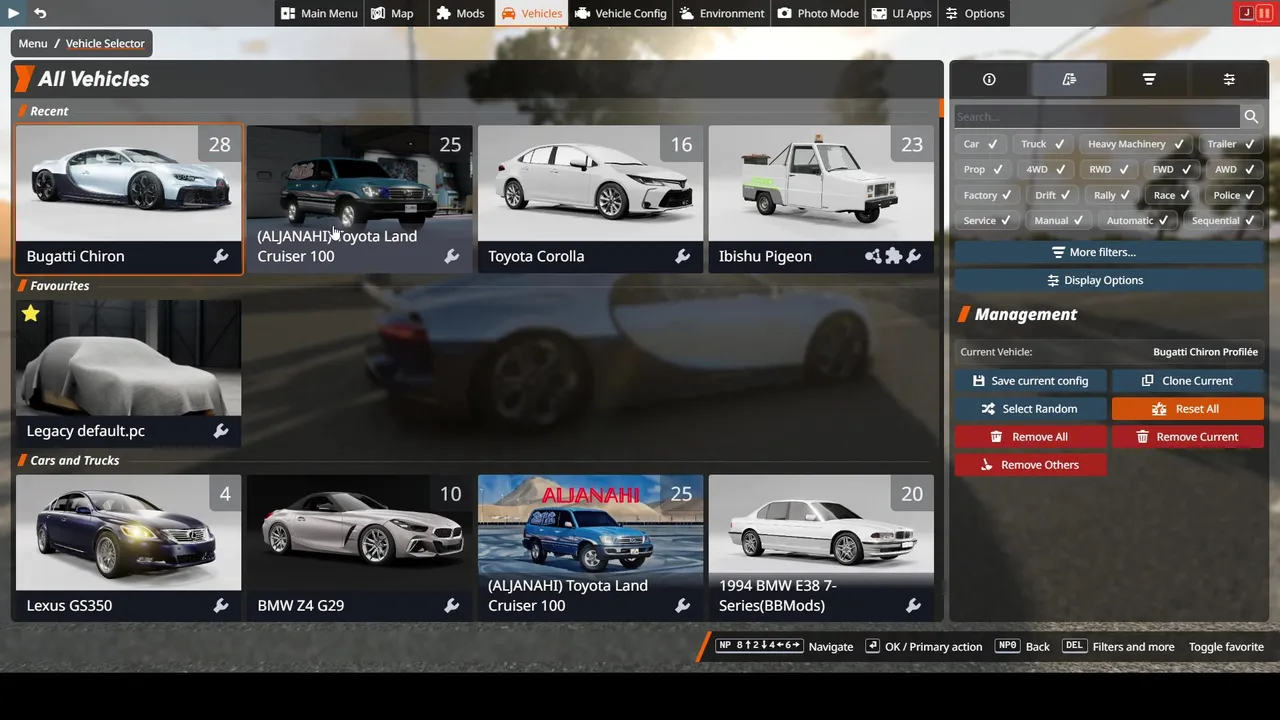Viewport: 1280px width, 720px height.
Task: Expand More filters...
Action: 1108,253
